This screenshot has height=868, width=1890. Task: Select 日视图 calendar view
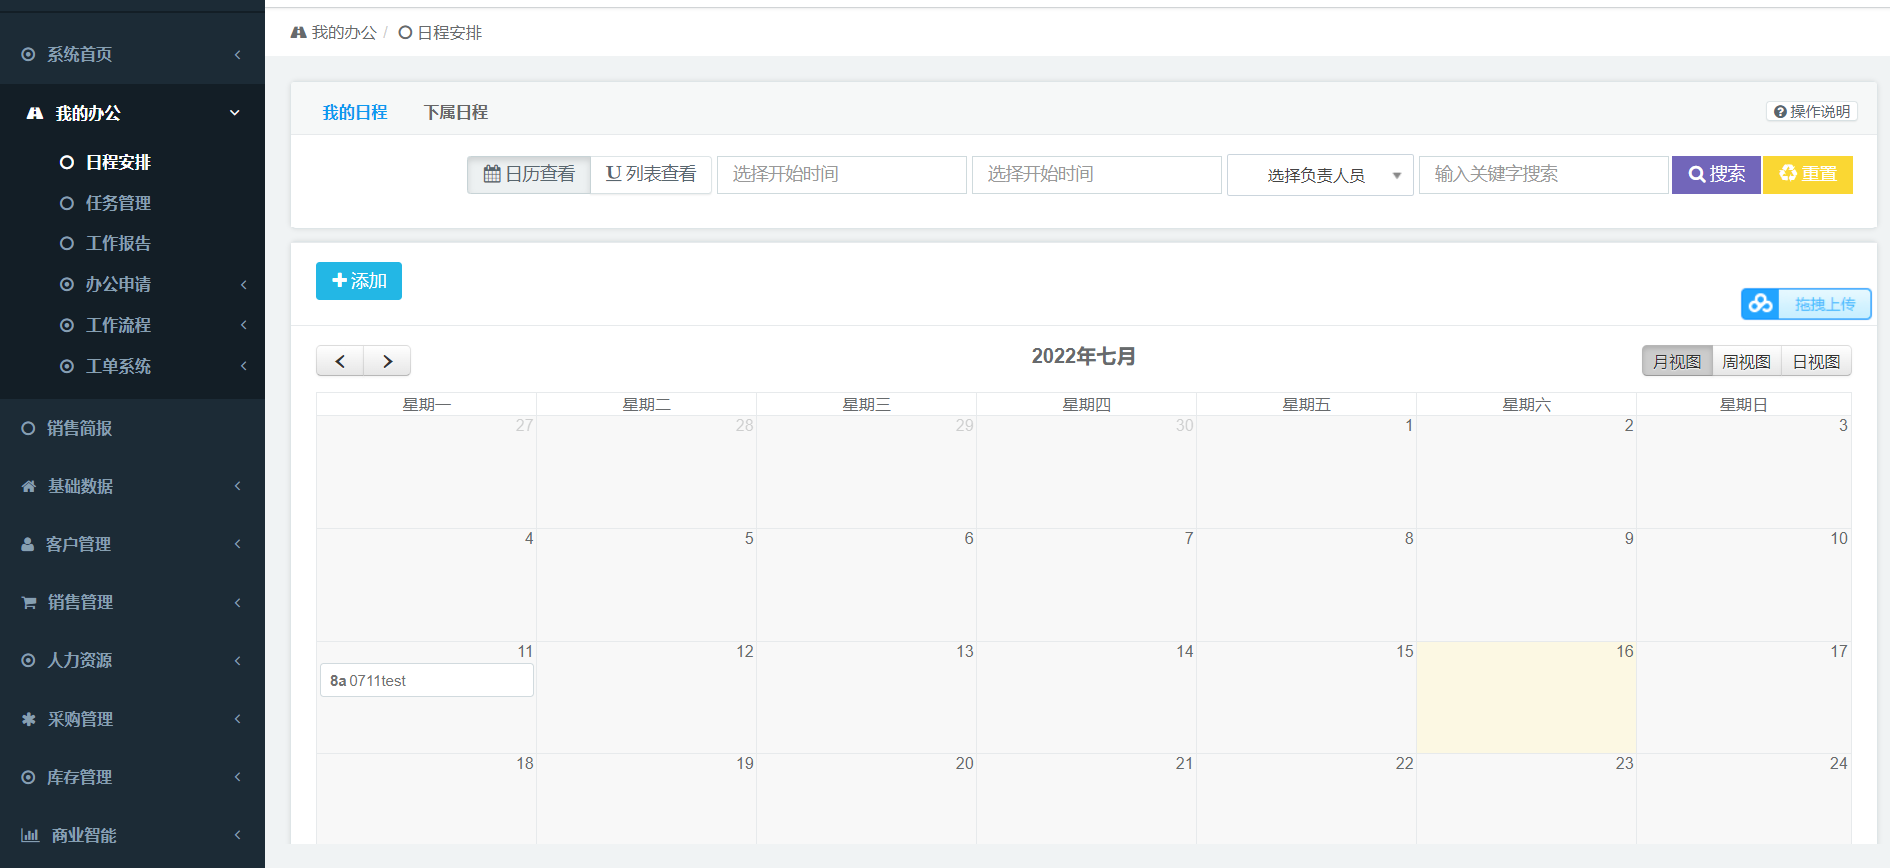[x=1816, y=361]
